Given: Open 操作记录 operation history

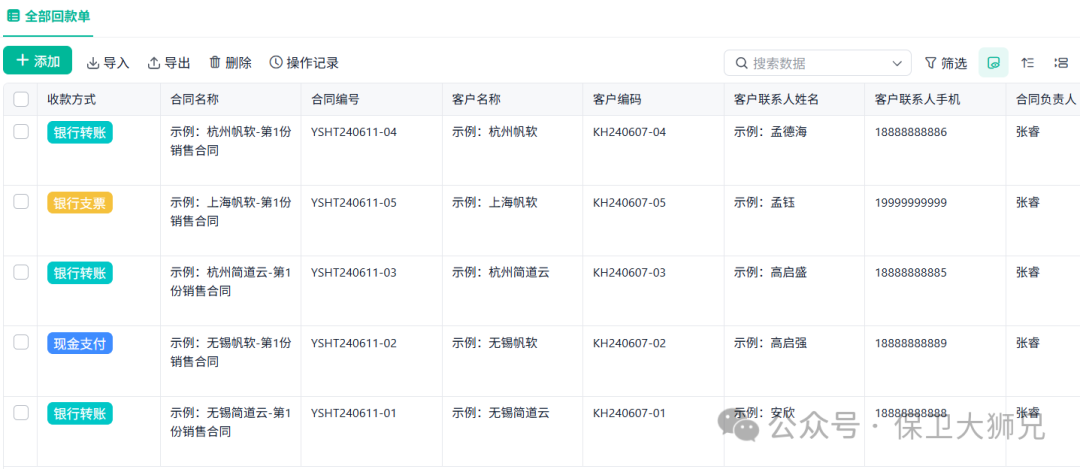Looking at the screenshot, I should tap(304, 63).
